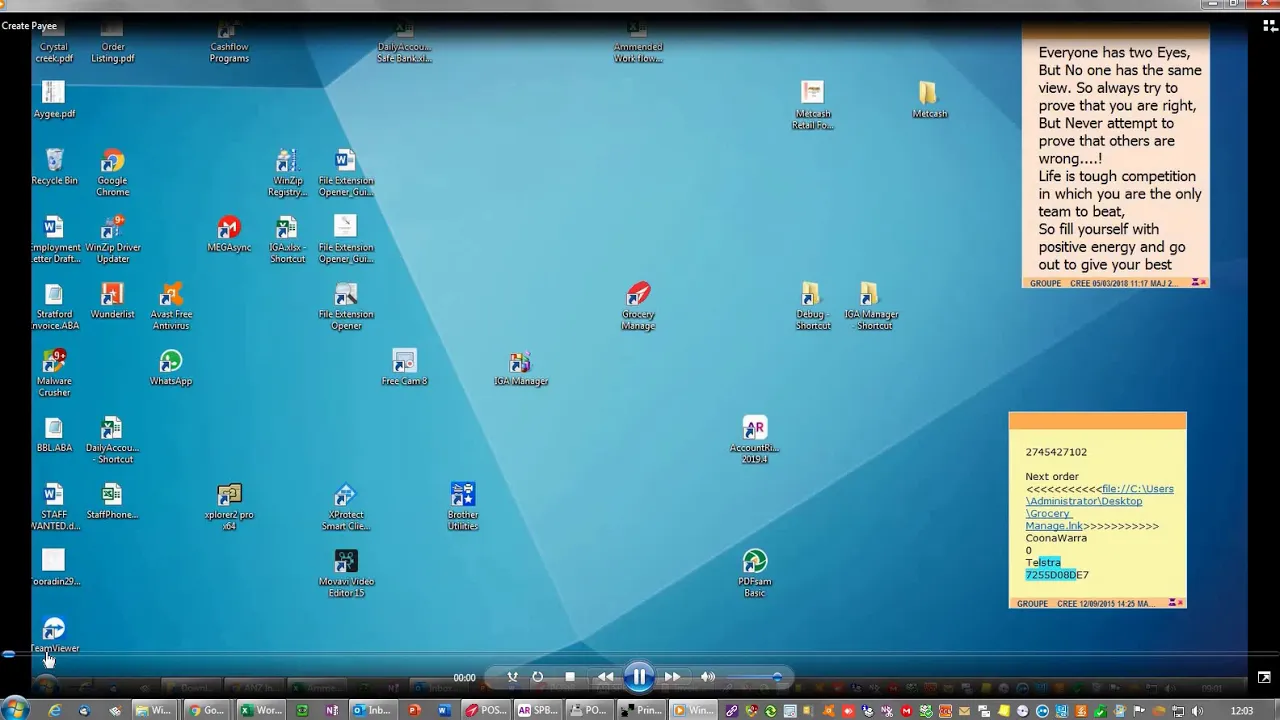Image resolution: width=1280 pixels, height=720 pixels.
Task: Select Telstra text in sticky note
Action: pos(1043,562)
